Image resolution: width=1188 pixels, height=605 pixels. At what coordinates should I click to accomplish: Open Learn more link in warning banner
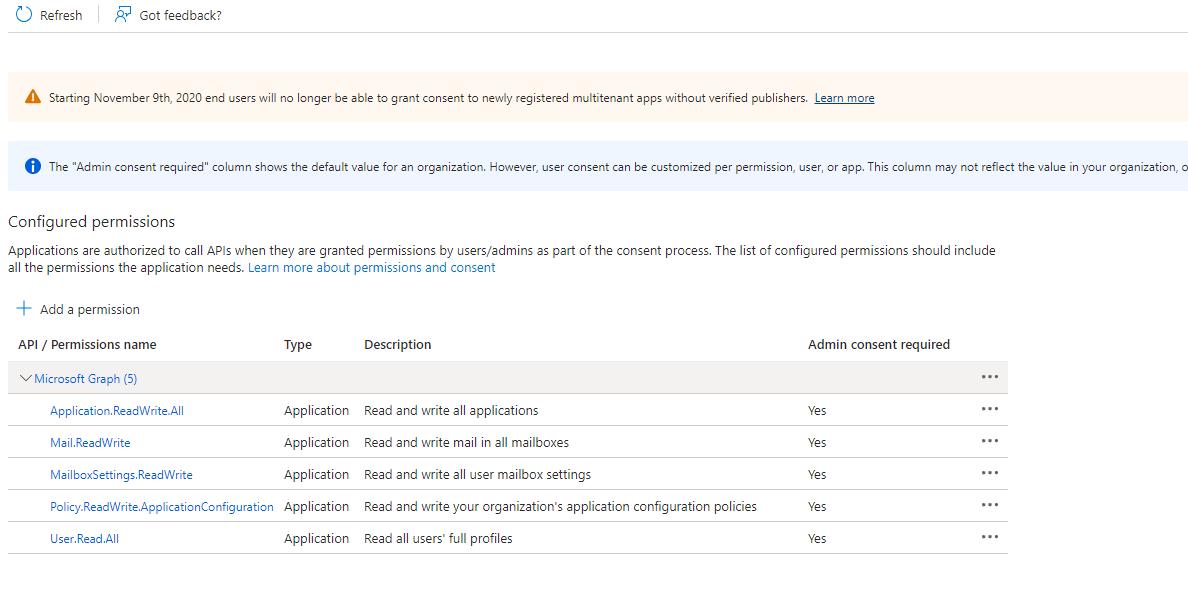click(844, 98)
